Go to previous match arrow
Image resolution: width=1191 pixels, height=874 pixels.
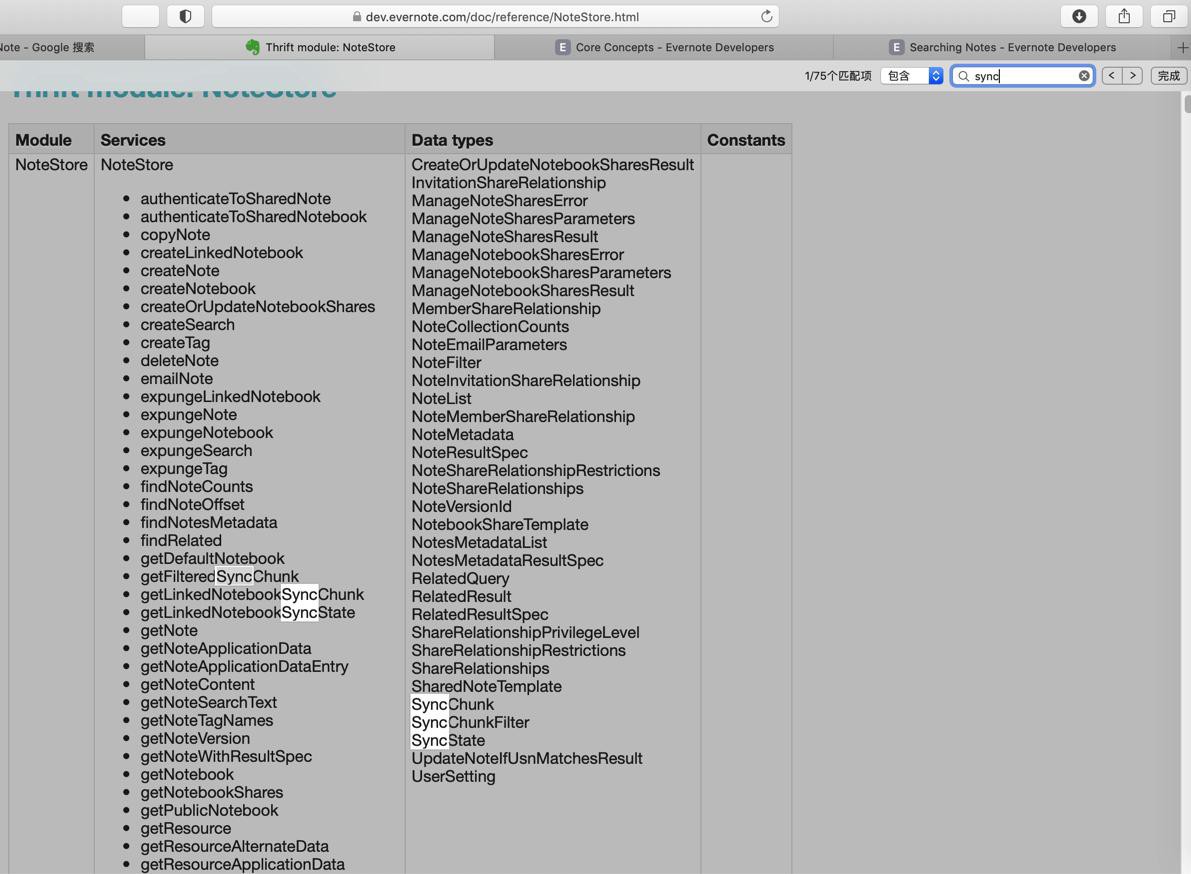click(1112, 75)
